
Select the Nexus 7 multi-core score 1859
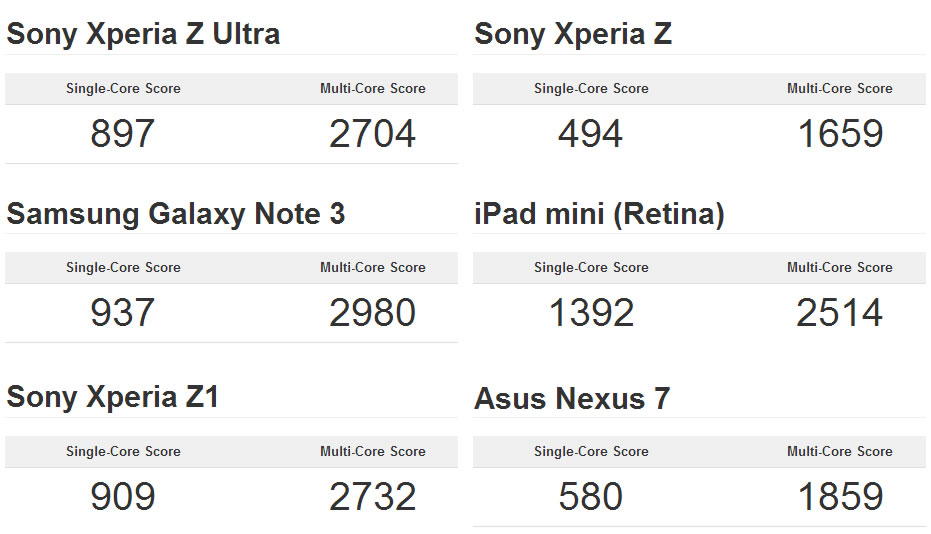(840, 497)
